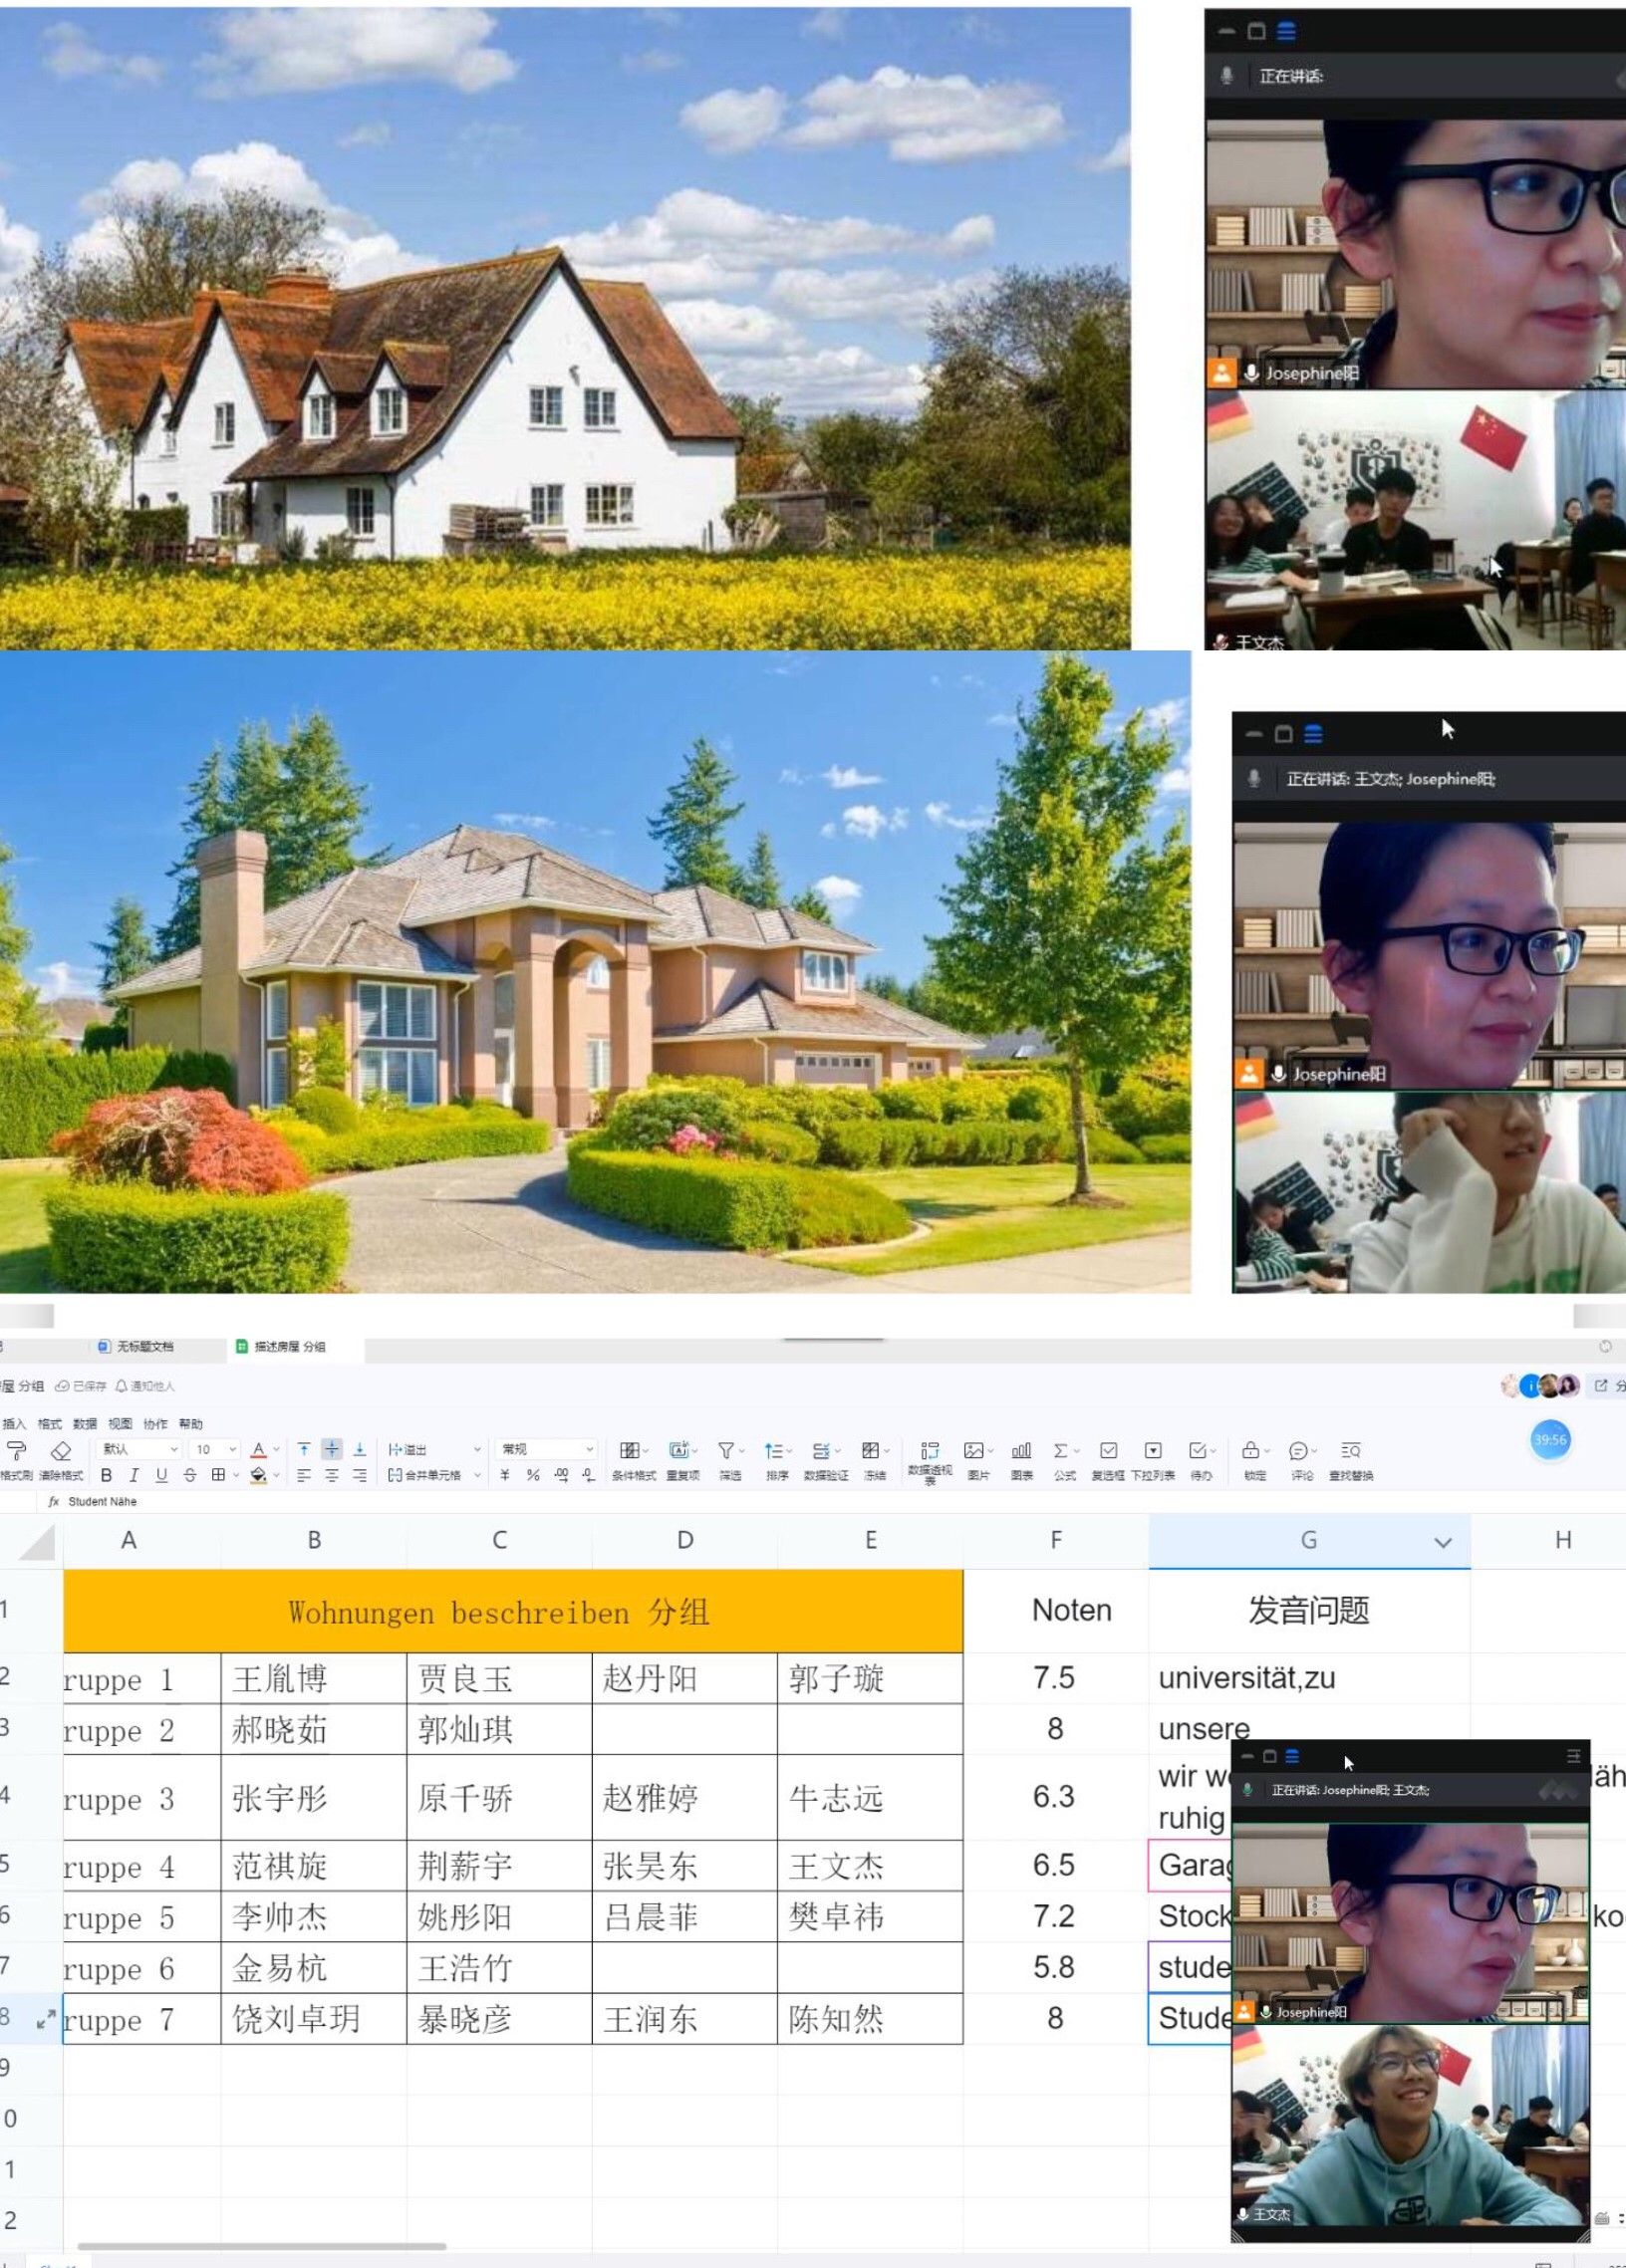Click the pivot table (数据透视表) icon

[x=930, y=1450]
